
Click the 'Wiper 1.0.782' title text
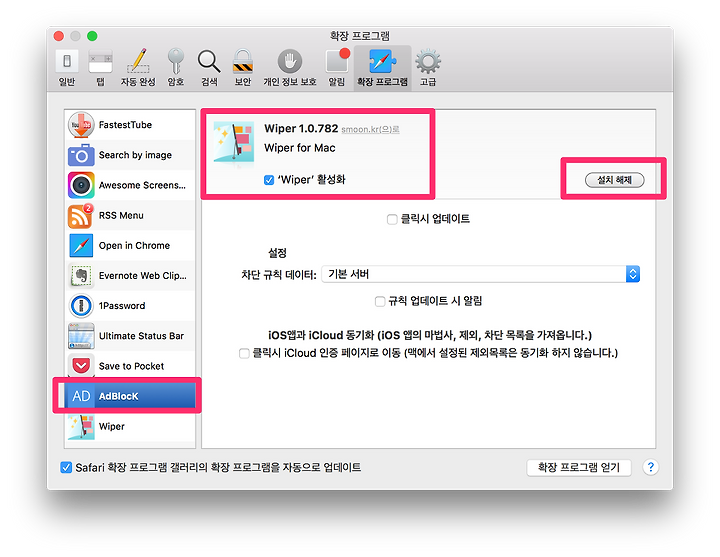point(301,129)
